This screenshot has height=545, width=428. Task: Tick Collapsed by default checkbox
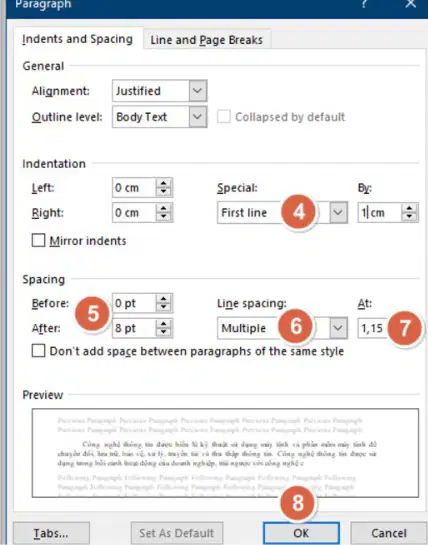click(224, 116)
